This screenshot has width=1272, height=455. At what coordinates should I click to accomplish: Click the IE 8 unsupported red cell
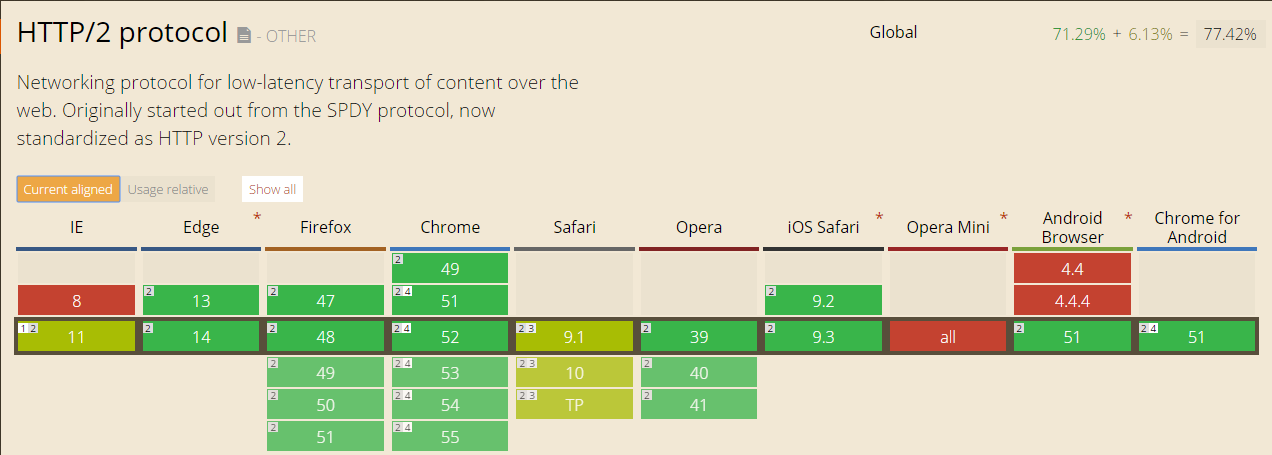76,301
